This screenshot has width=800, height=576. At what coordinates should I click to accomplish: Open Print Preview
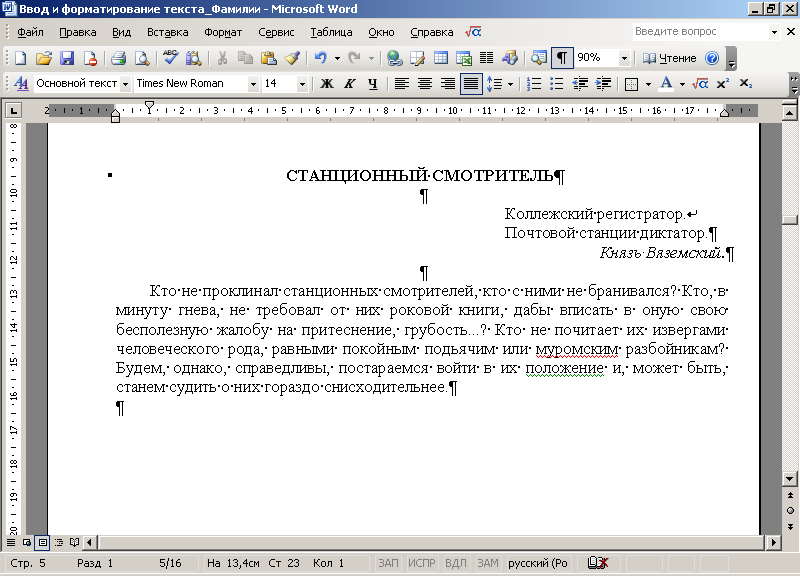[x=141, y=58]
